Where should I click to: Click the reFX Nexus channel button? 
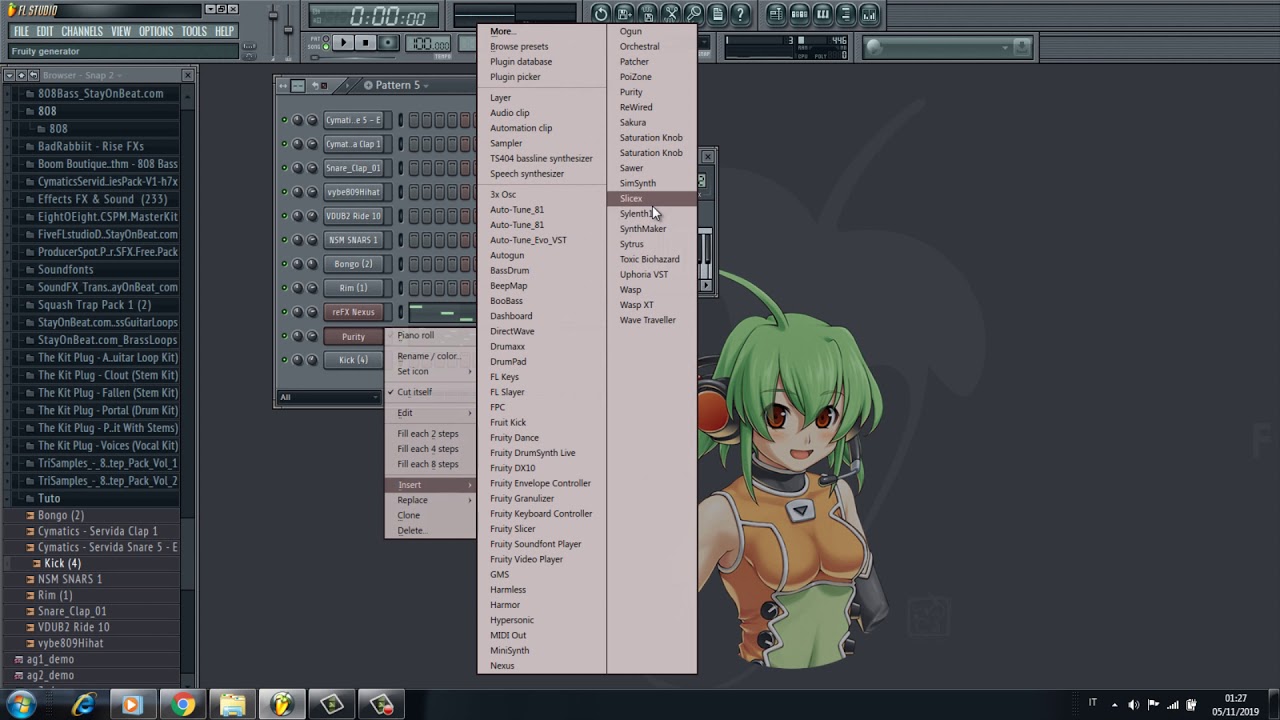(x=353, y=312)
